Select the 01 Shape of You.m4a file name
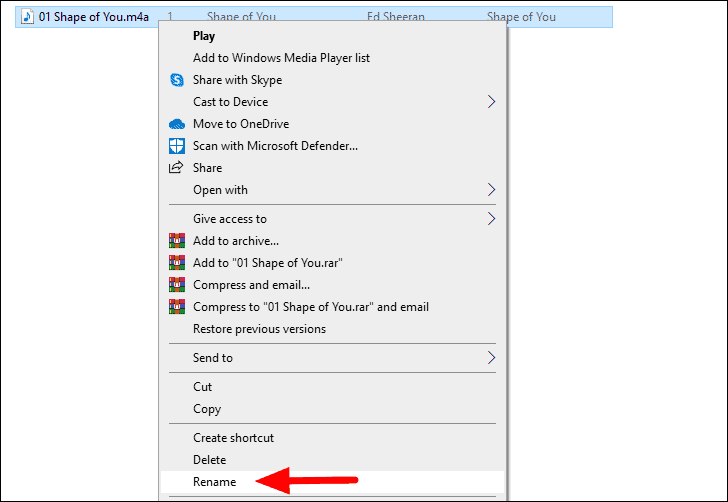 pos(94,17)
